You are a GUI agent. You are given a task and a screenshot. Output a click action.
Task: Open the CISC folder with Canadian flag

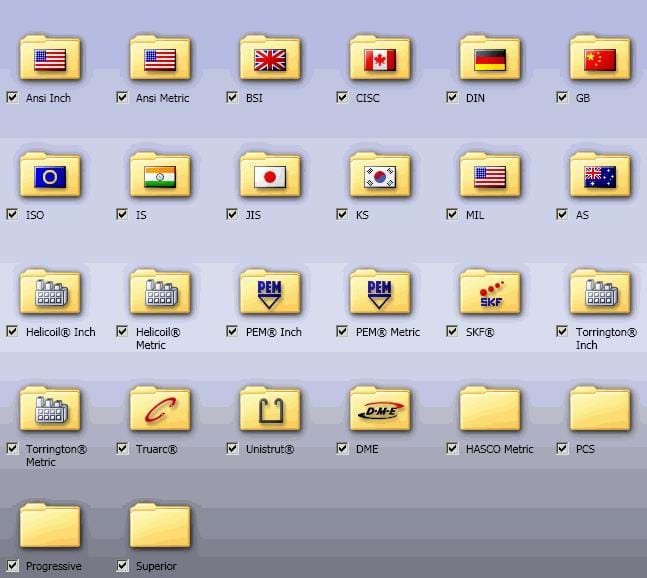380,60
